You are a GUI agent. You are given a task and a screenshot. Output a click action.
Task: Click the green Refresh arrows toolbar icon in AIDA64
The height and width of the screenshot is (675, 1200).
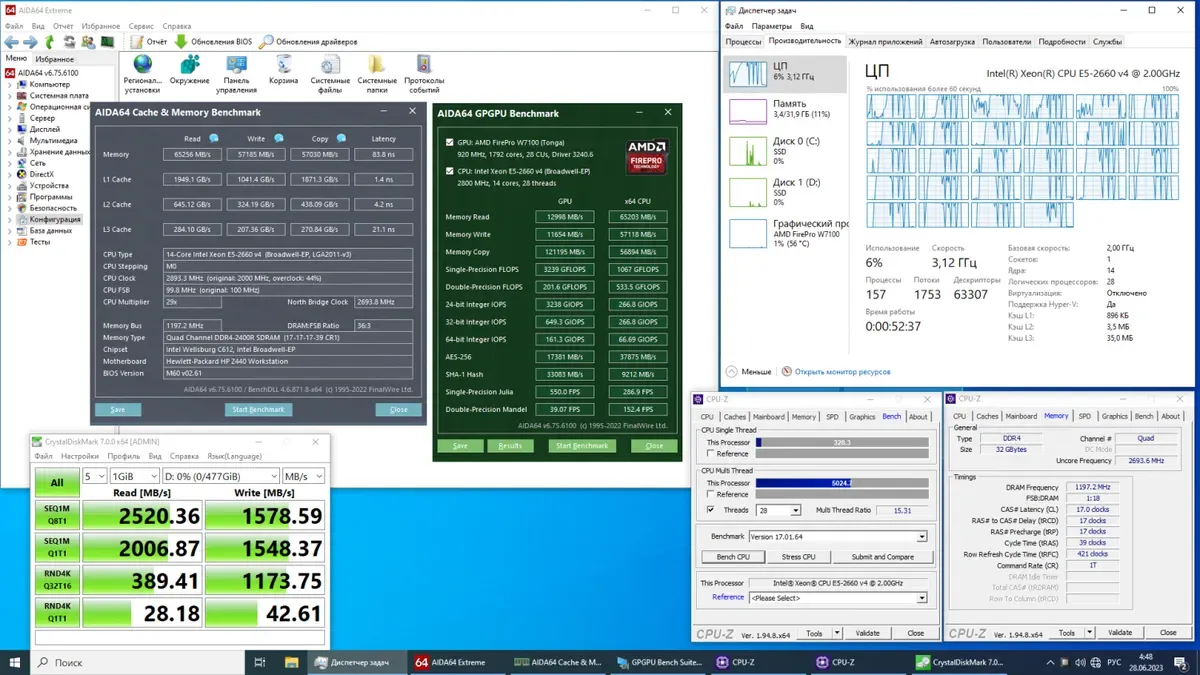[x=69, y=42]
